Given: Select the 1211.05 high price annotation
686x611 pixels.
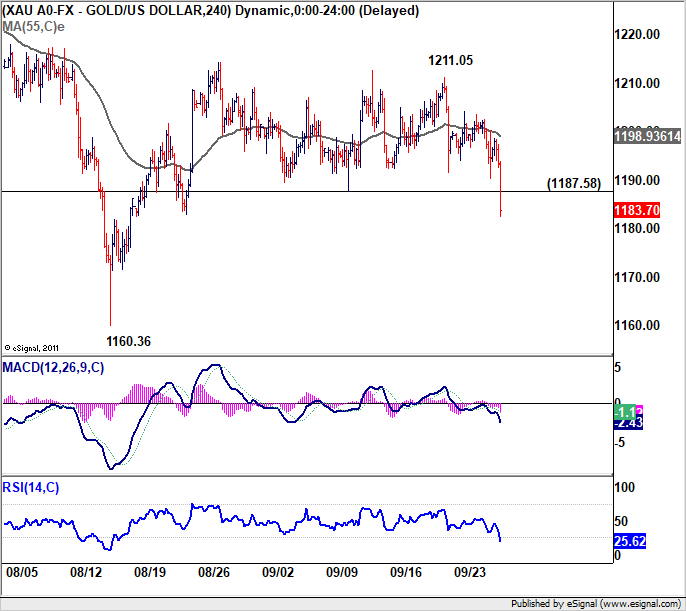Looking at the screenshot, I should (450, 60).
